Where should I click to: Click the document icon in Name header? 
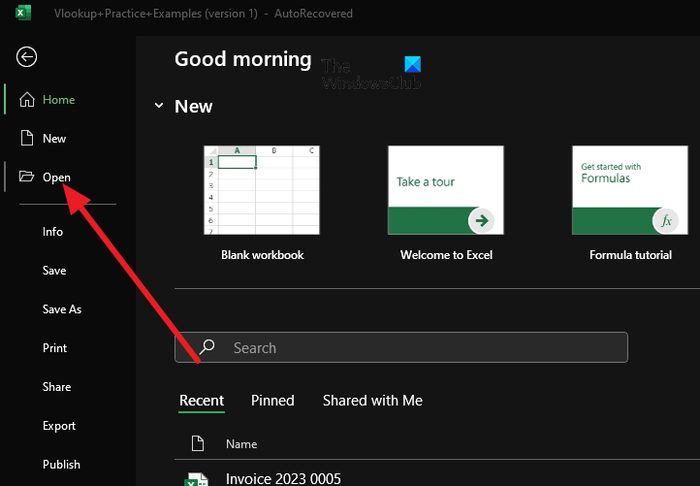[x=197, y=444]
